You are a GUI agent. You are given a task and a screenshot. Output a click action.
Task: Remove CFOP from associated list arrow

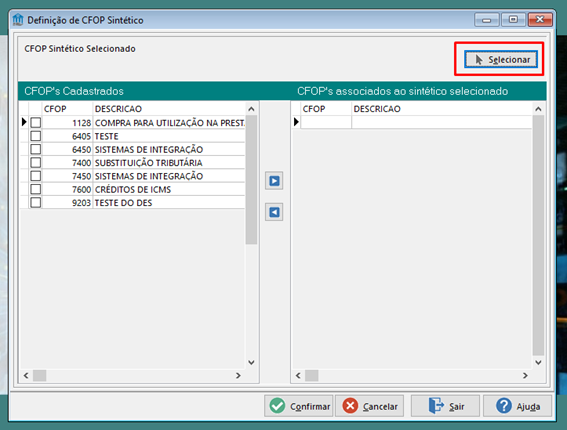point(274,212)
